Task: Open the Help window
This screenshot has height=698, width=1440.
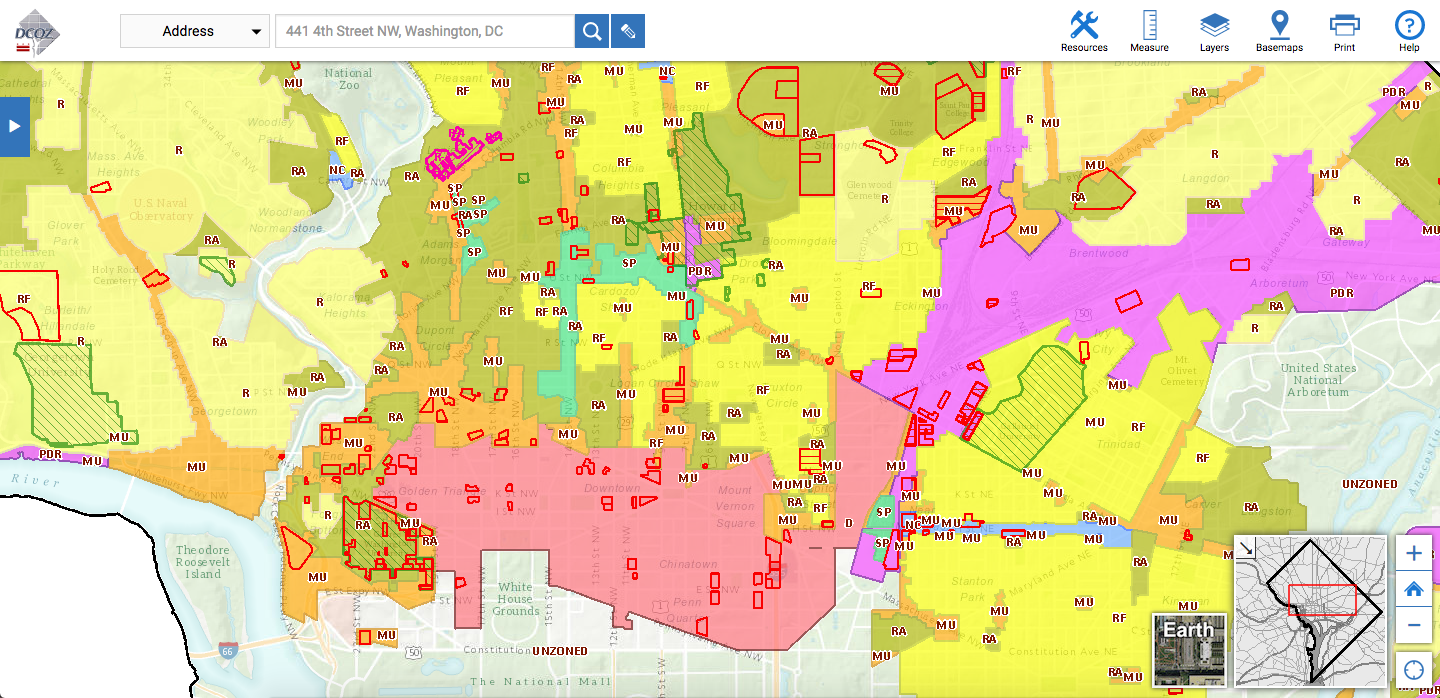Action: (1409, 30)
